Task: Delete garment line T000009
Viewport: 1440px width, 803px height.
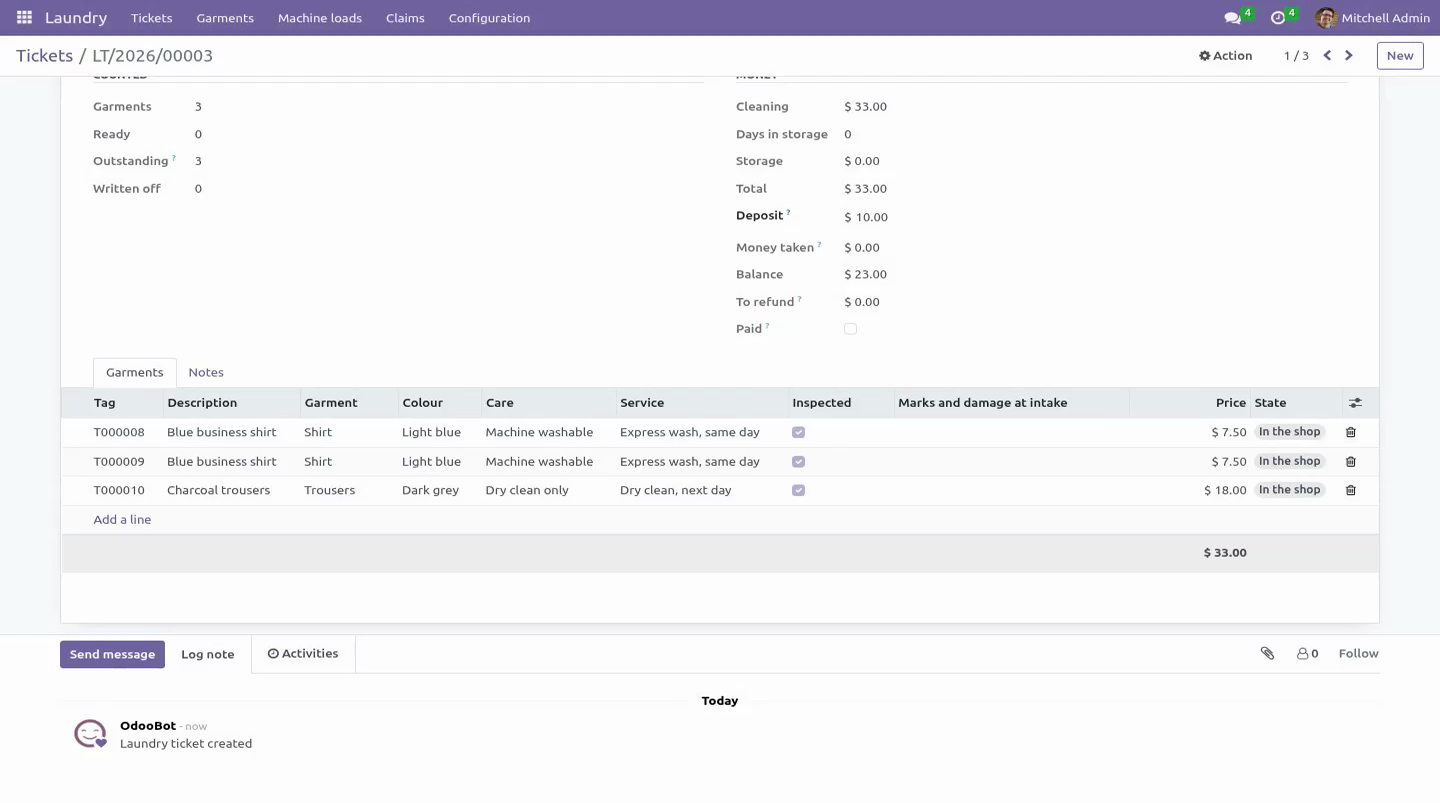Action: pyautogui.click(x=1351, y=462)
